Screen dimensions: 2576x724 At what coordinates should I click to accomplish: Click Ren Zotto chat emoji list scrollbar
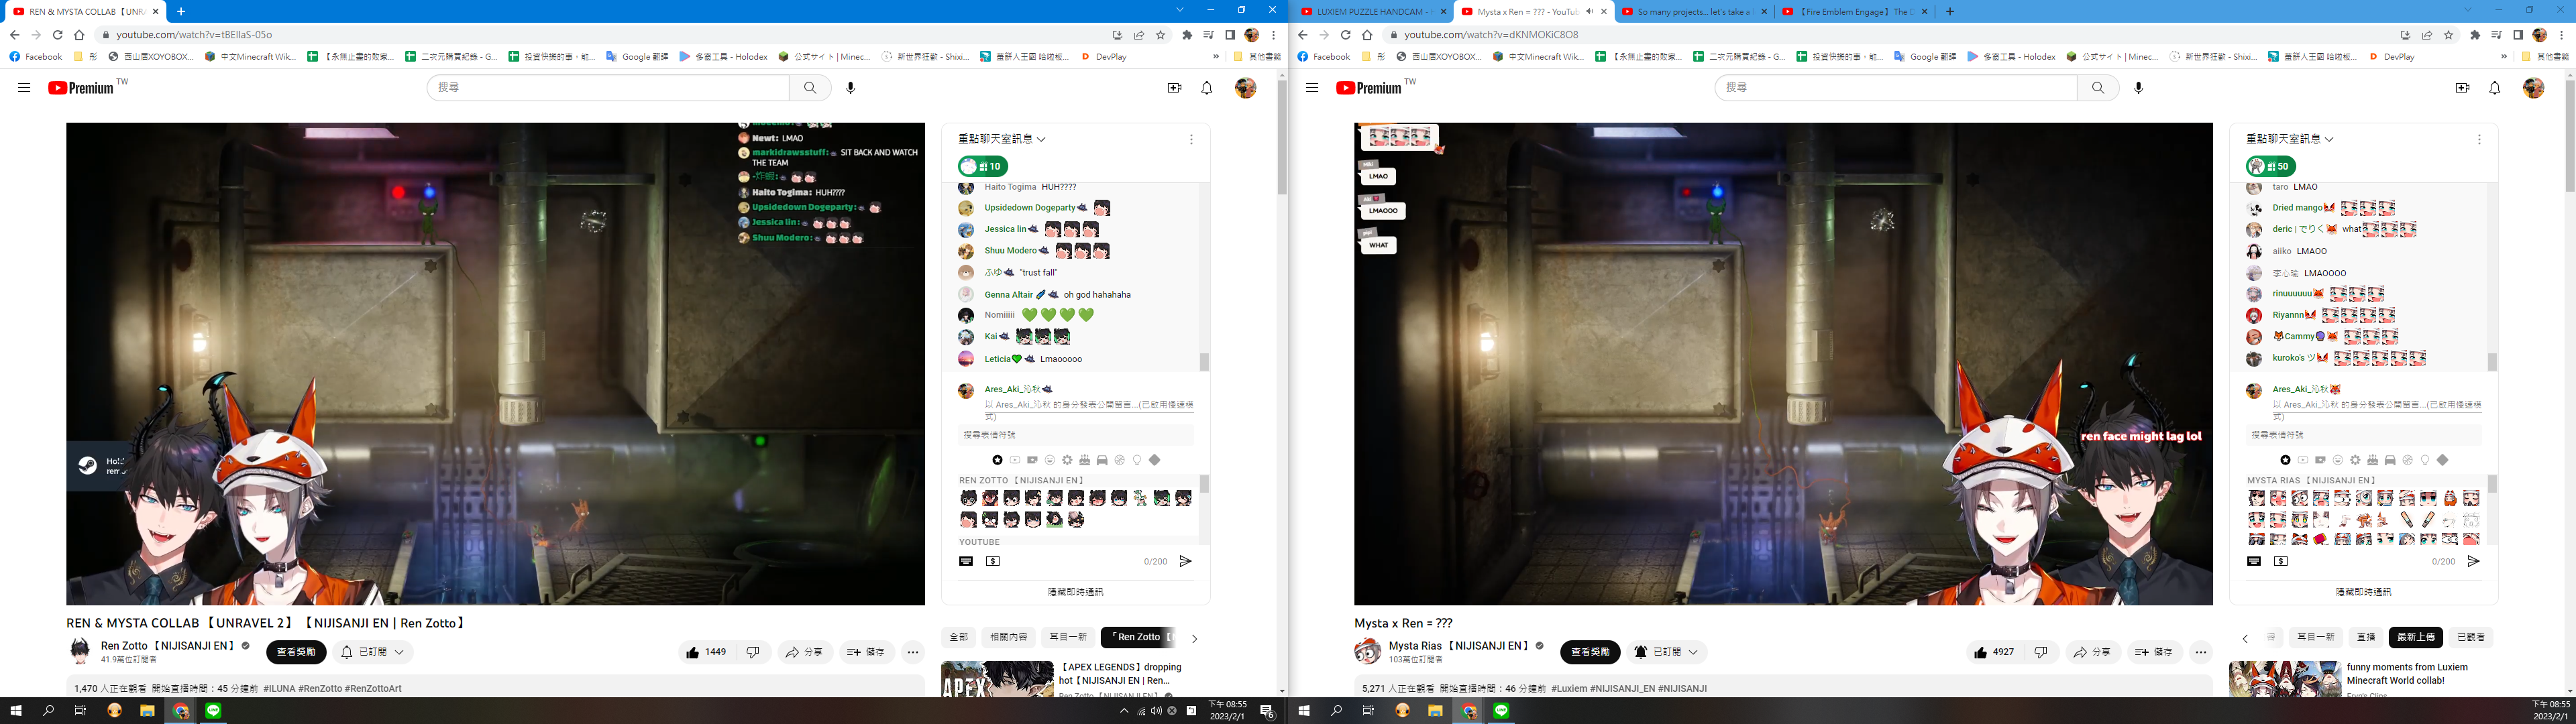(x=1204, y=484)
